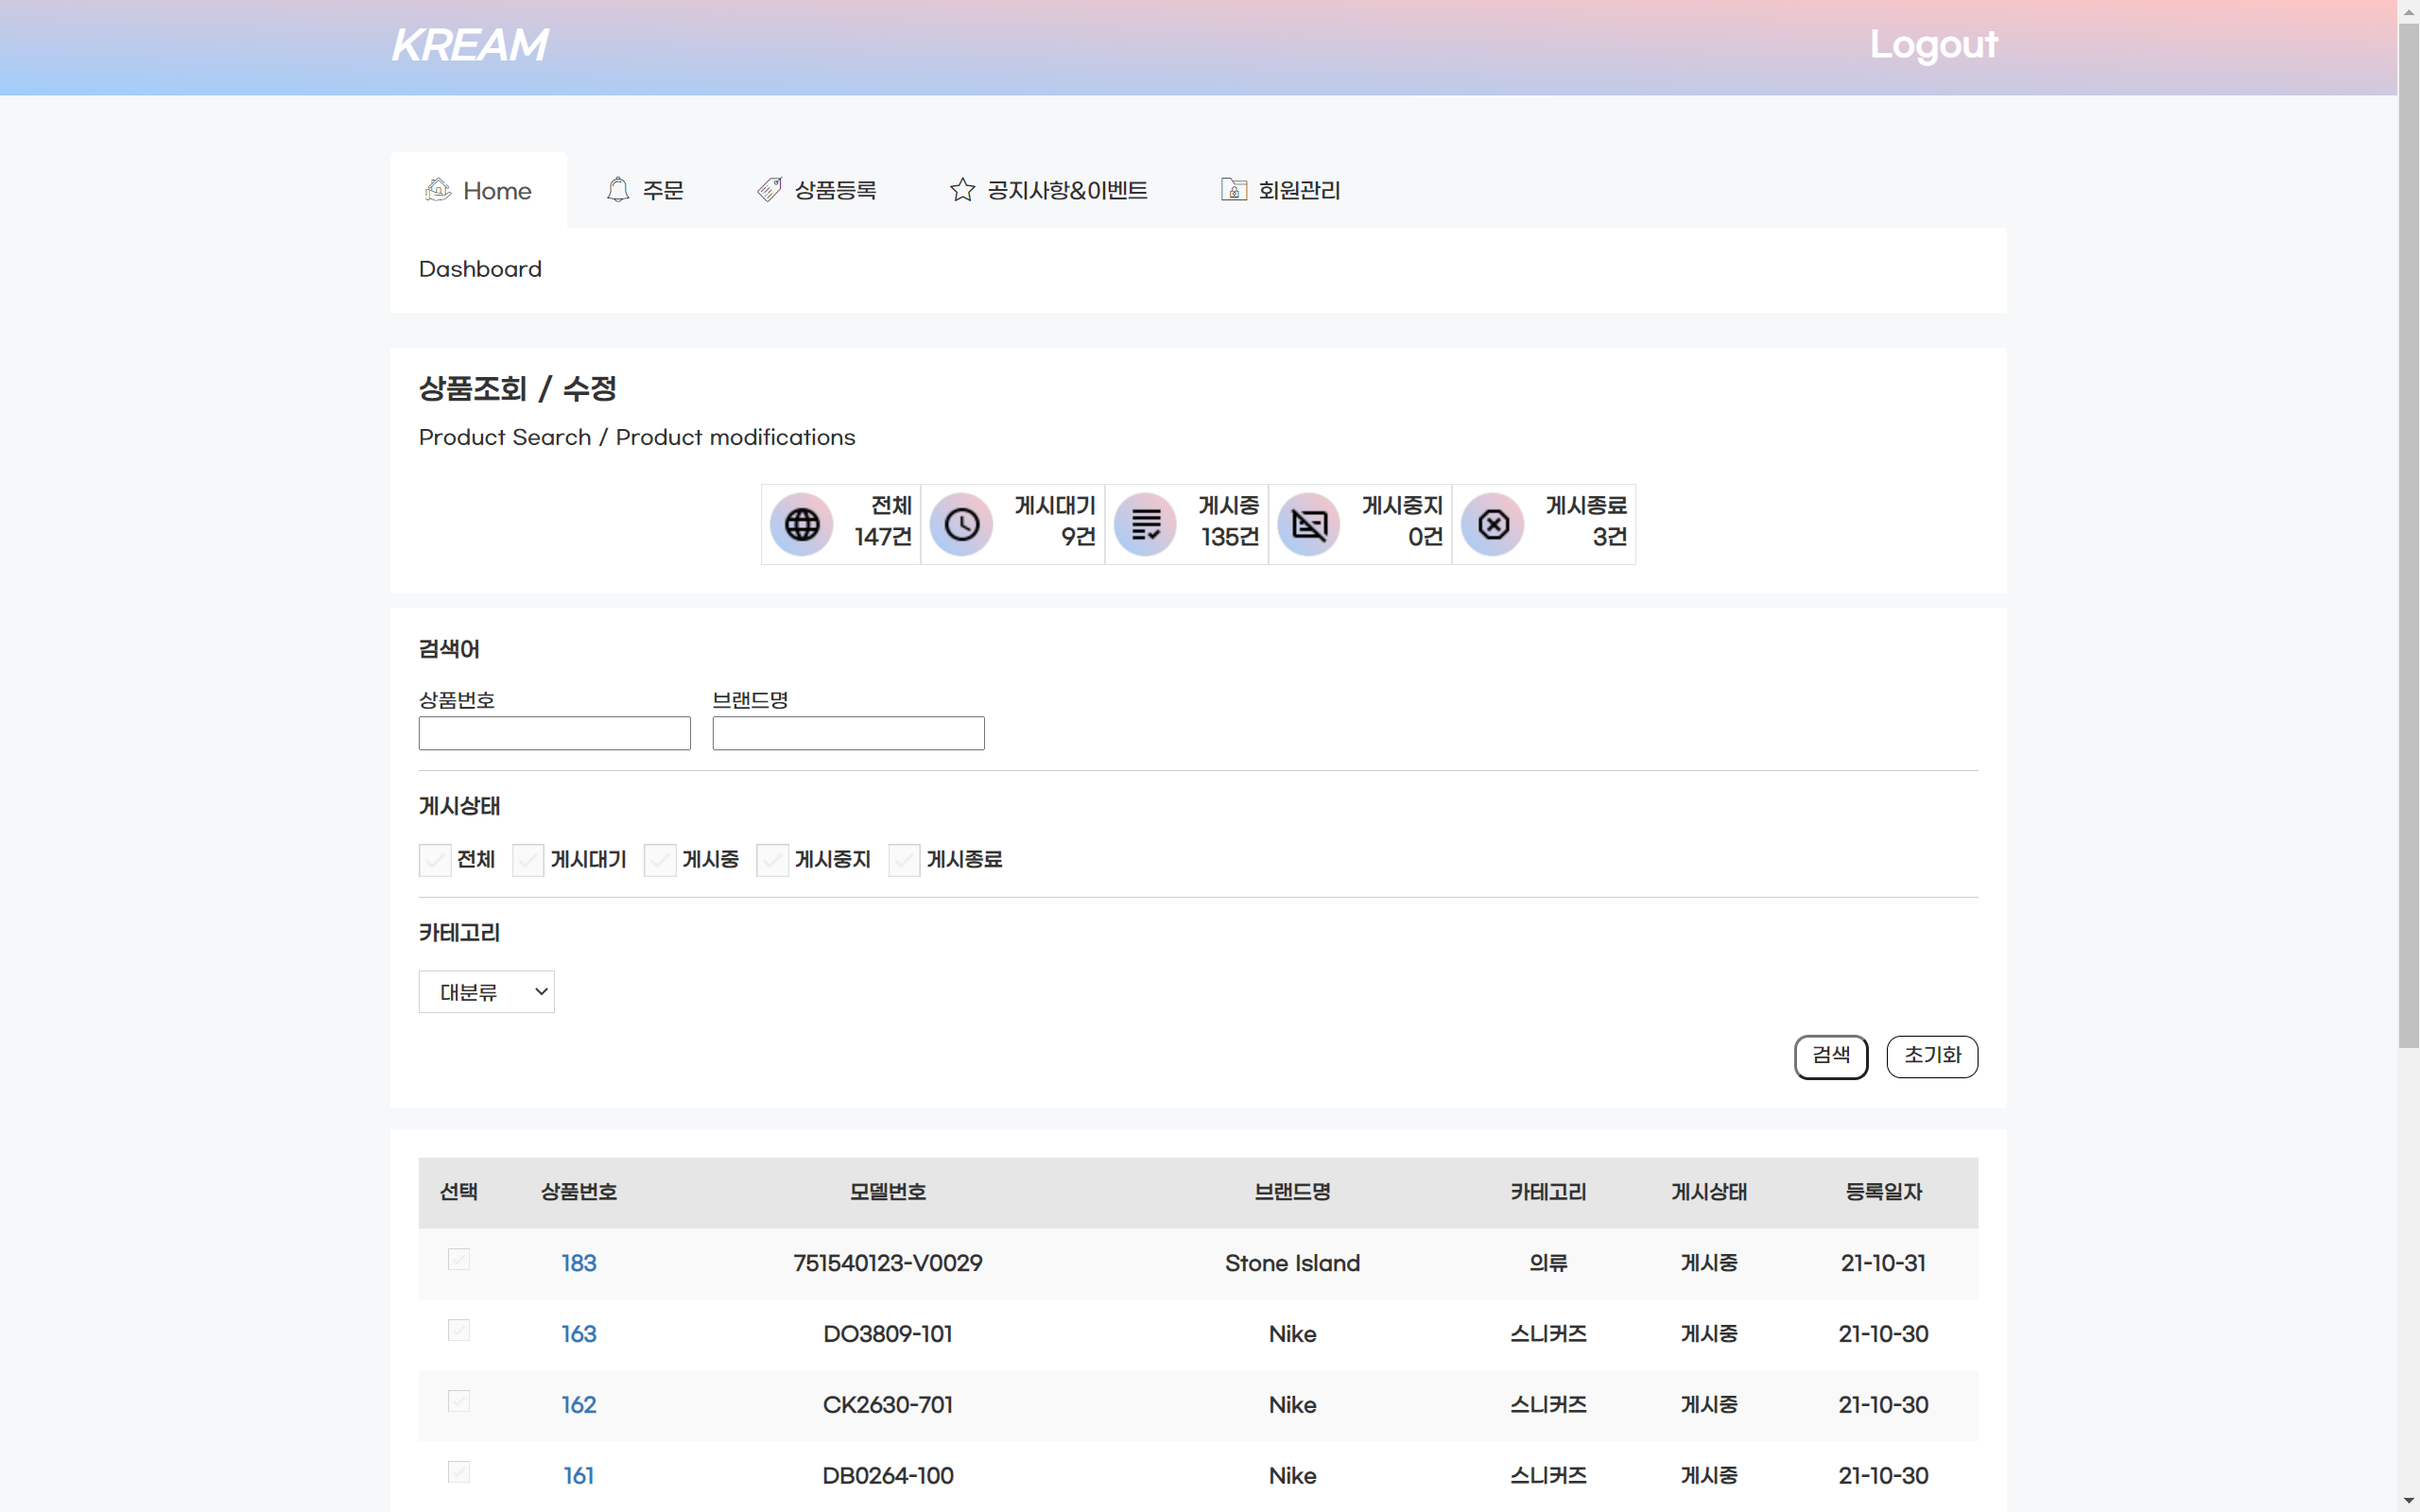This screenshot has width=2420, height=1512.
Task: Open product 163 details link
Action: pos(579,1334)
